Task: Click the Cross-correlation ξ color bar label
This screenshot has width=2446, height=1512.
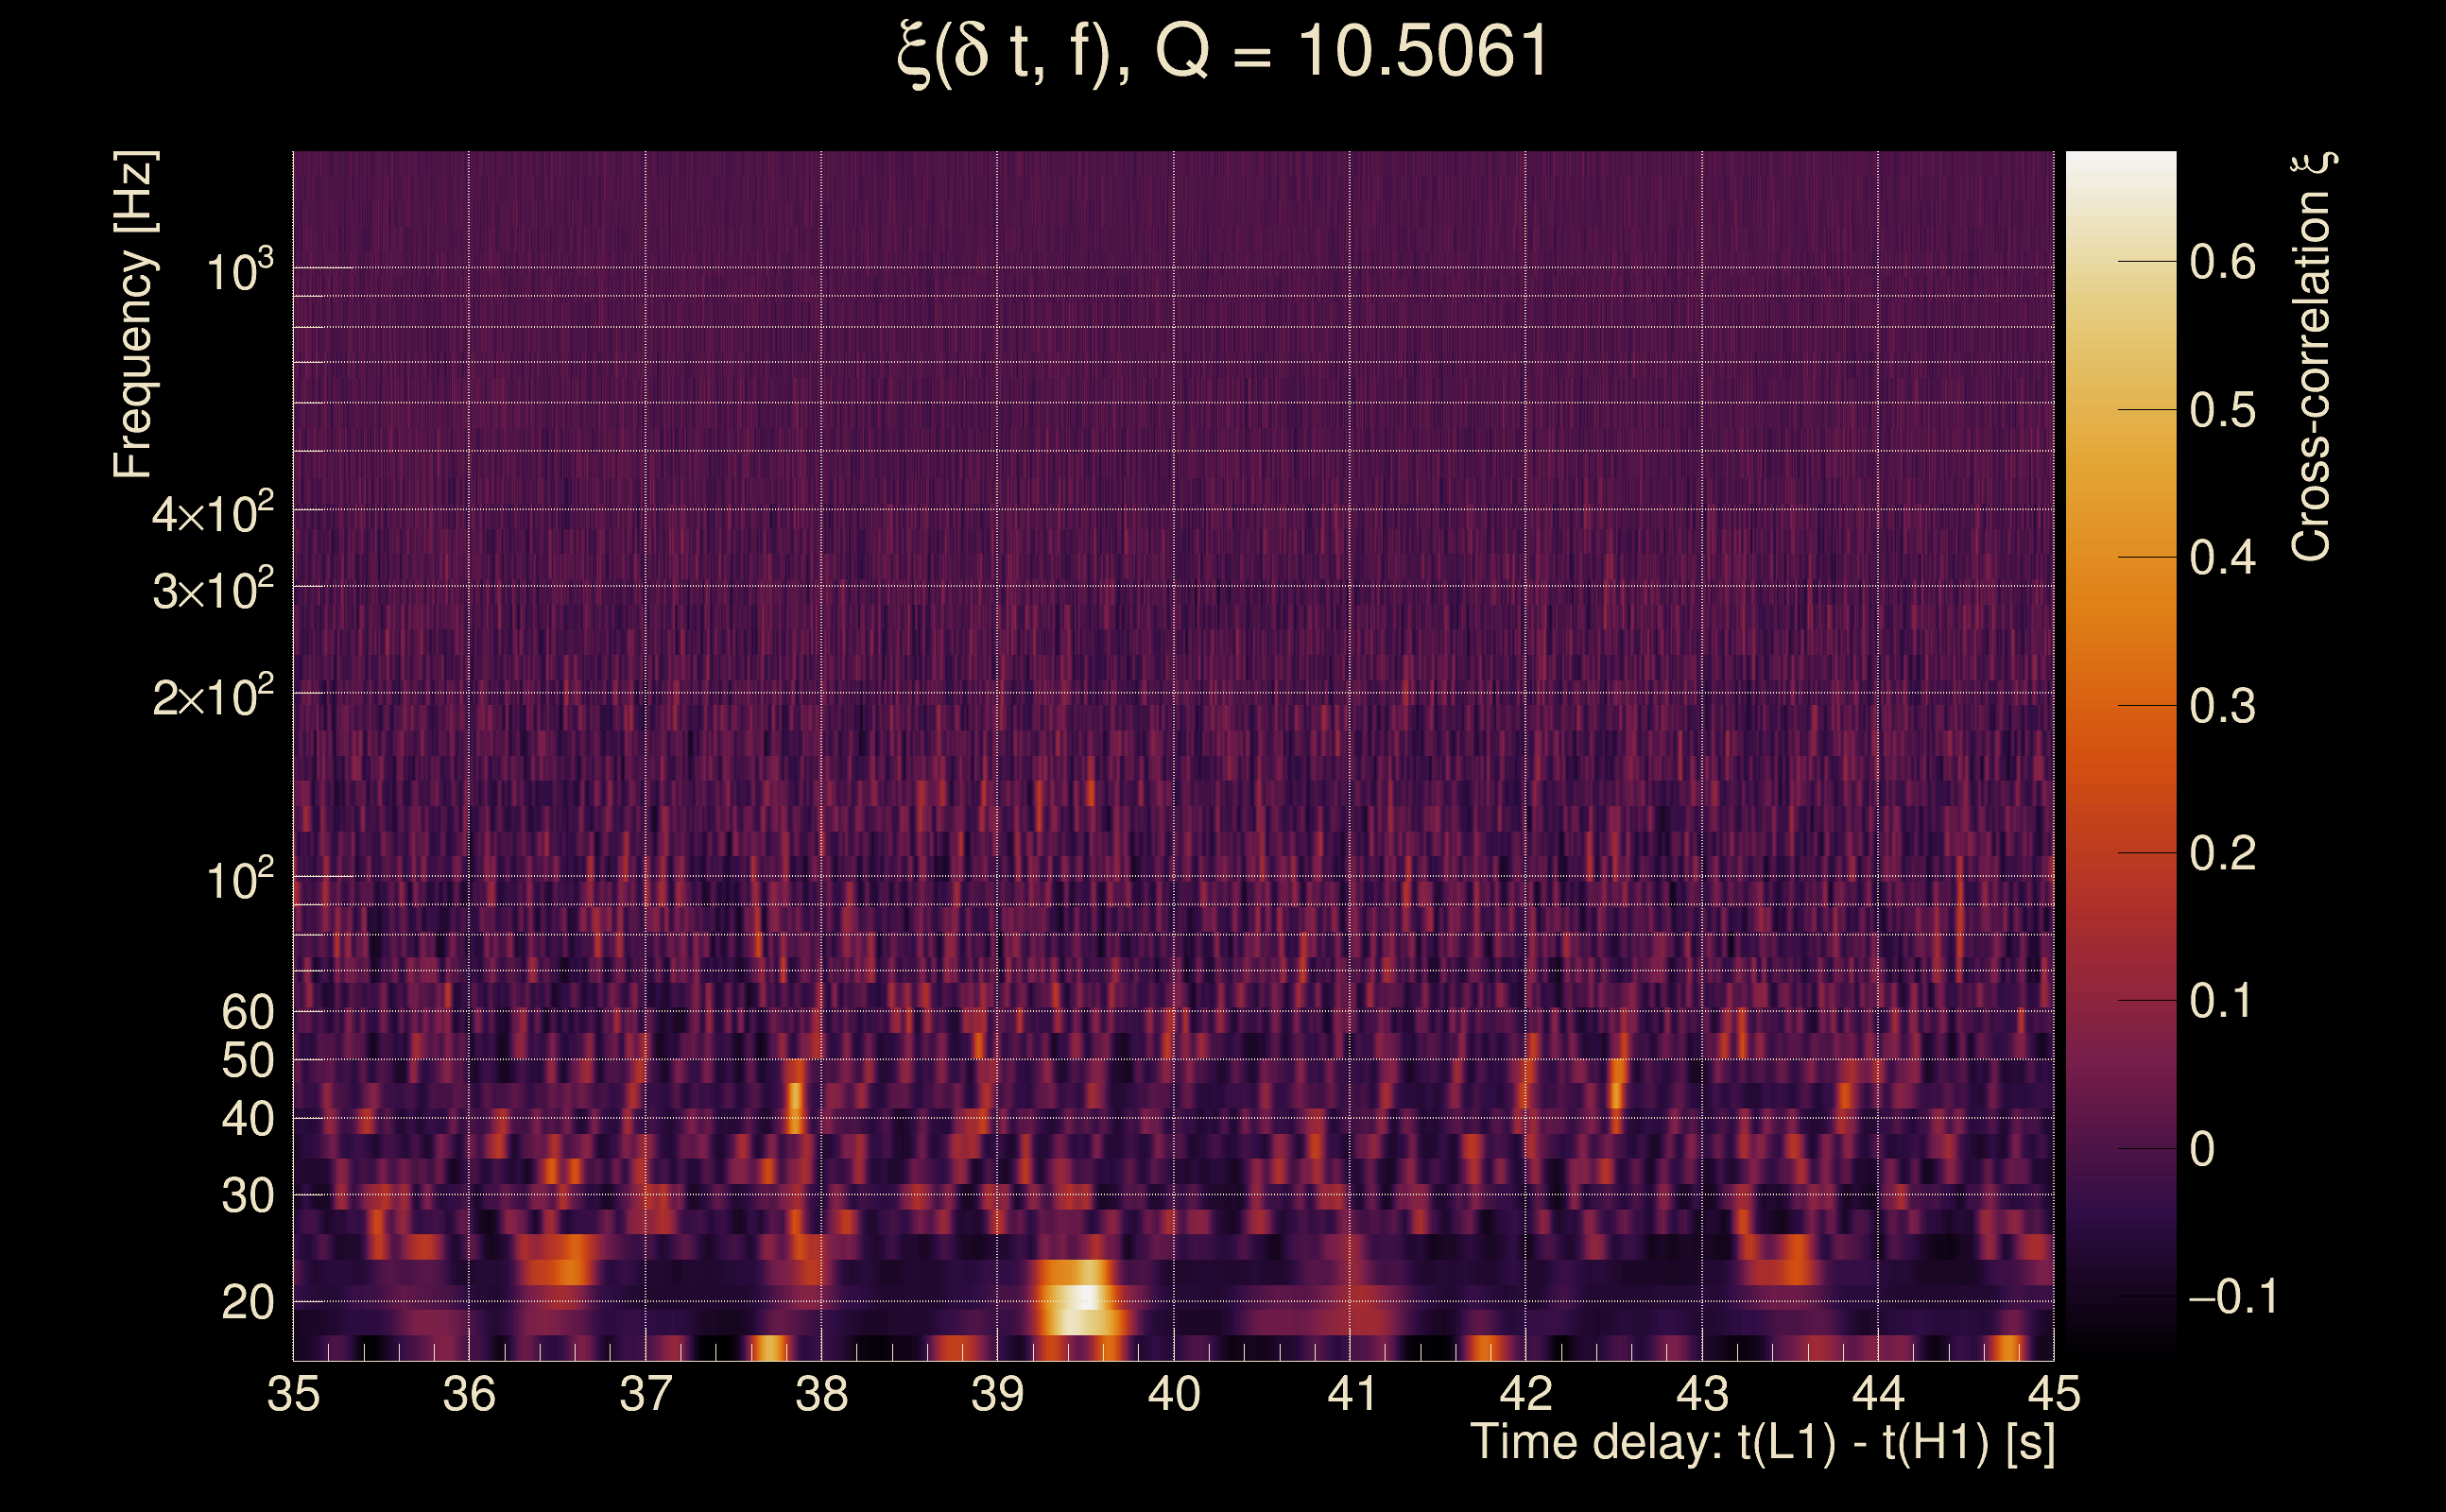Action: [x=2313, y=356]
